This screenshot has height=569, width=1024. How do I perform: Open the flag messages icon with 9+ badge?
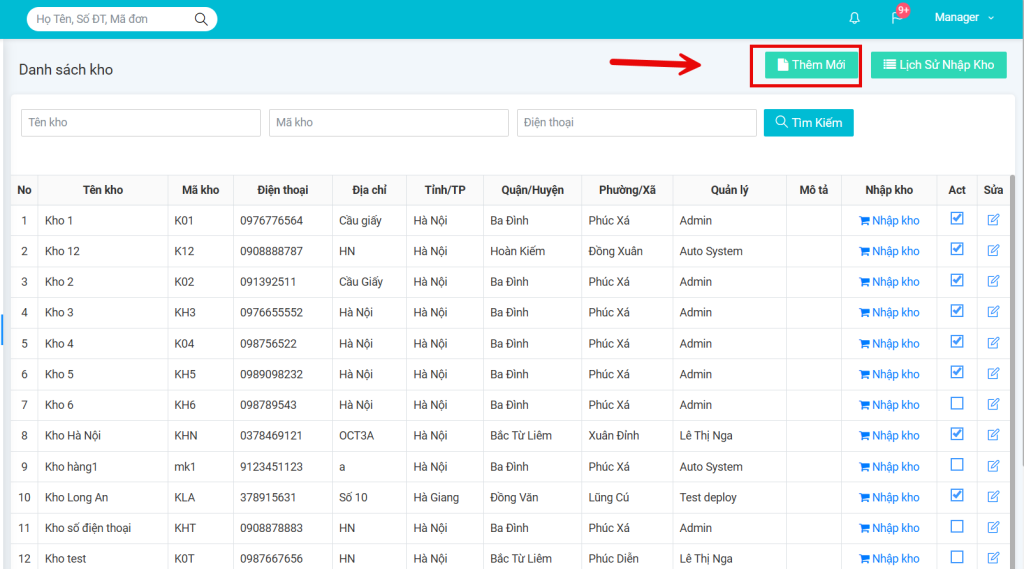[x=897, y=18]
